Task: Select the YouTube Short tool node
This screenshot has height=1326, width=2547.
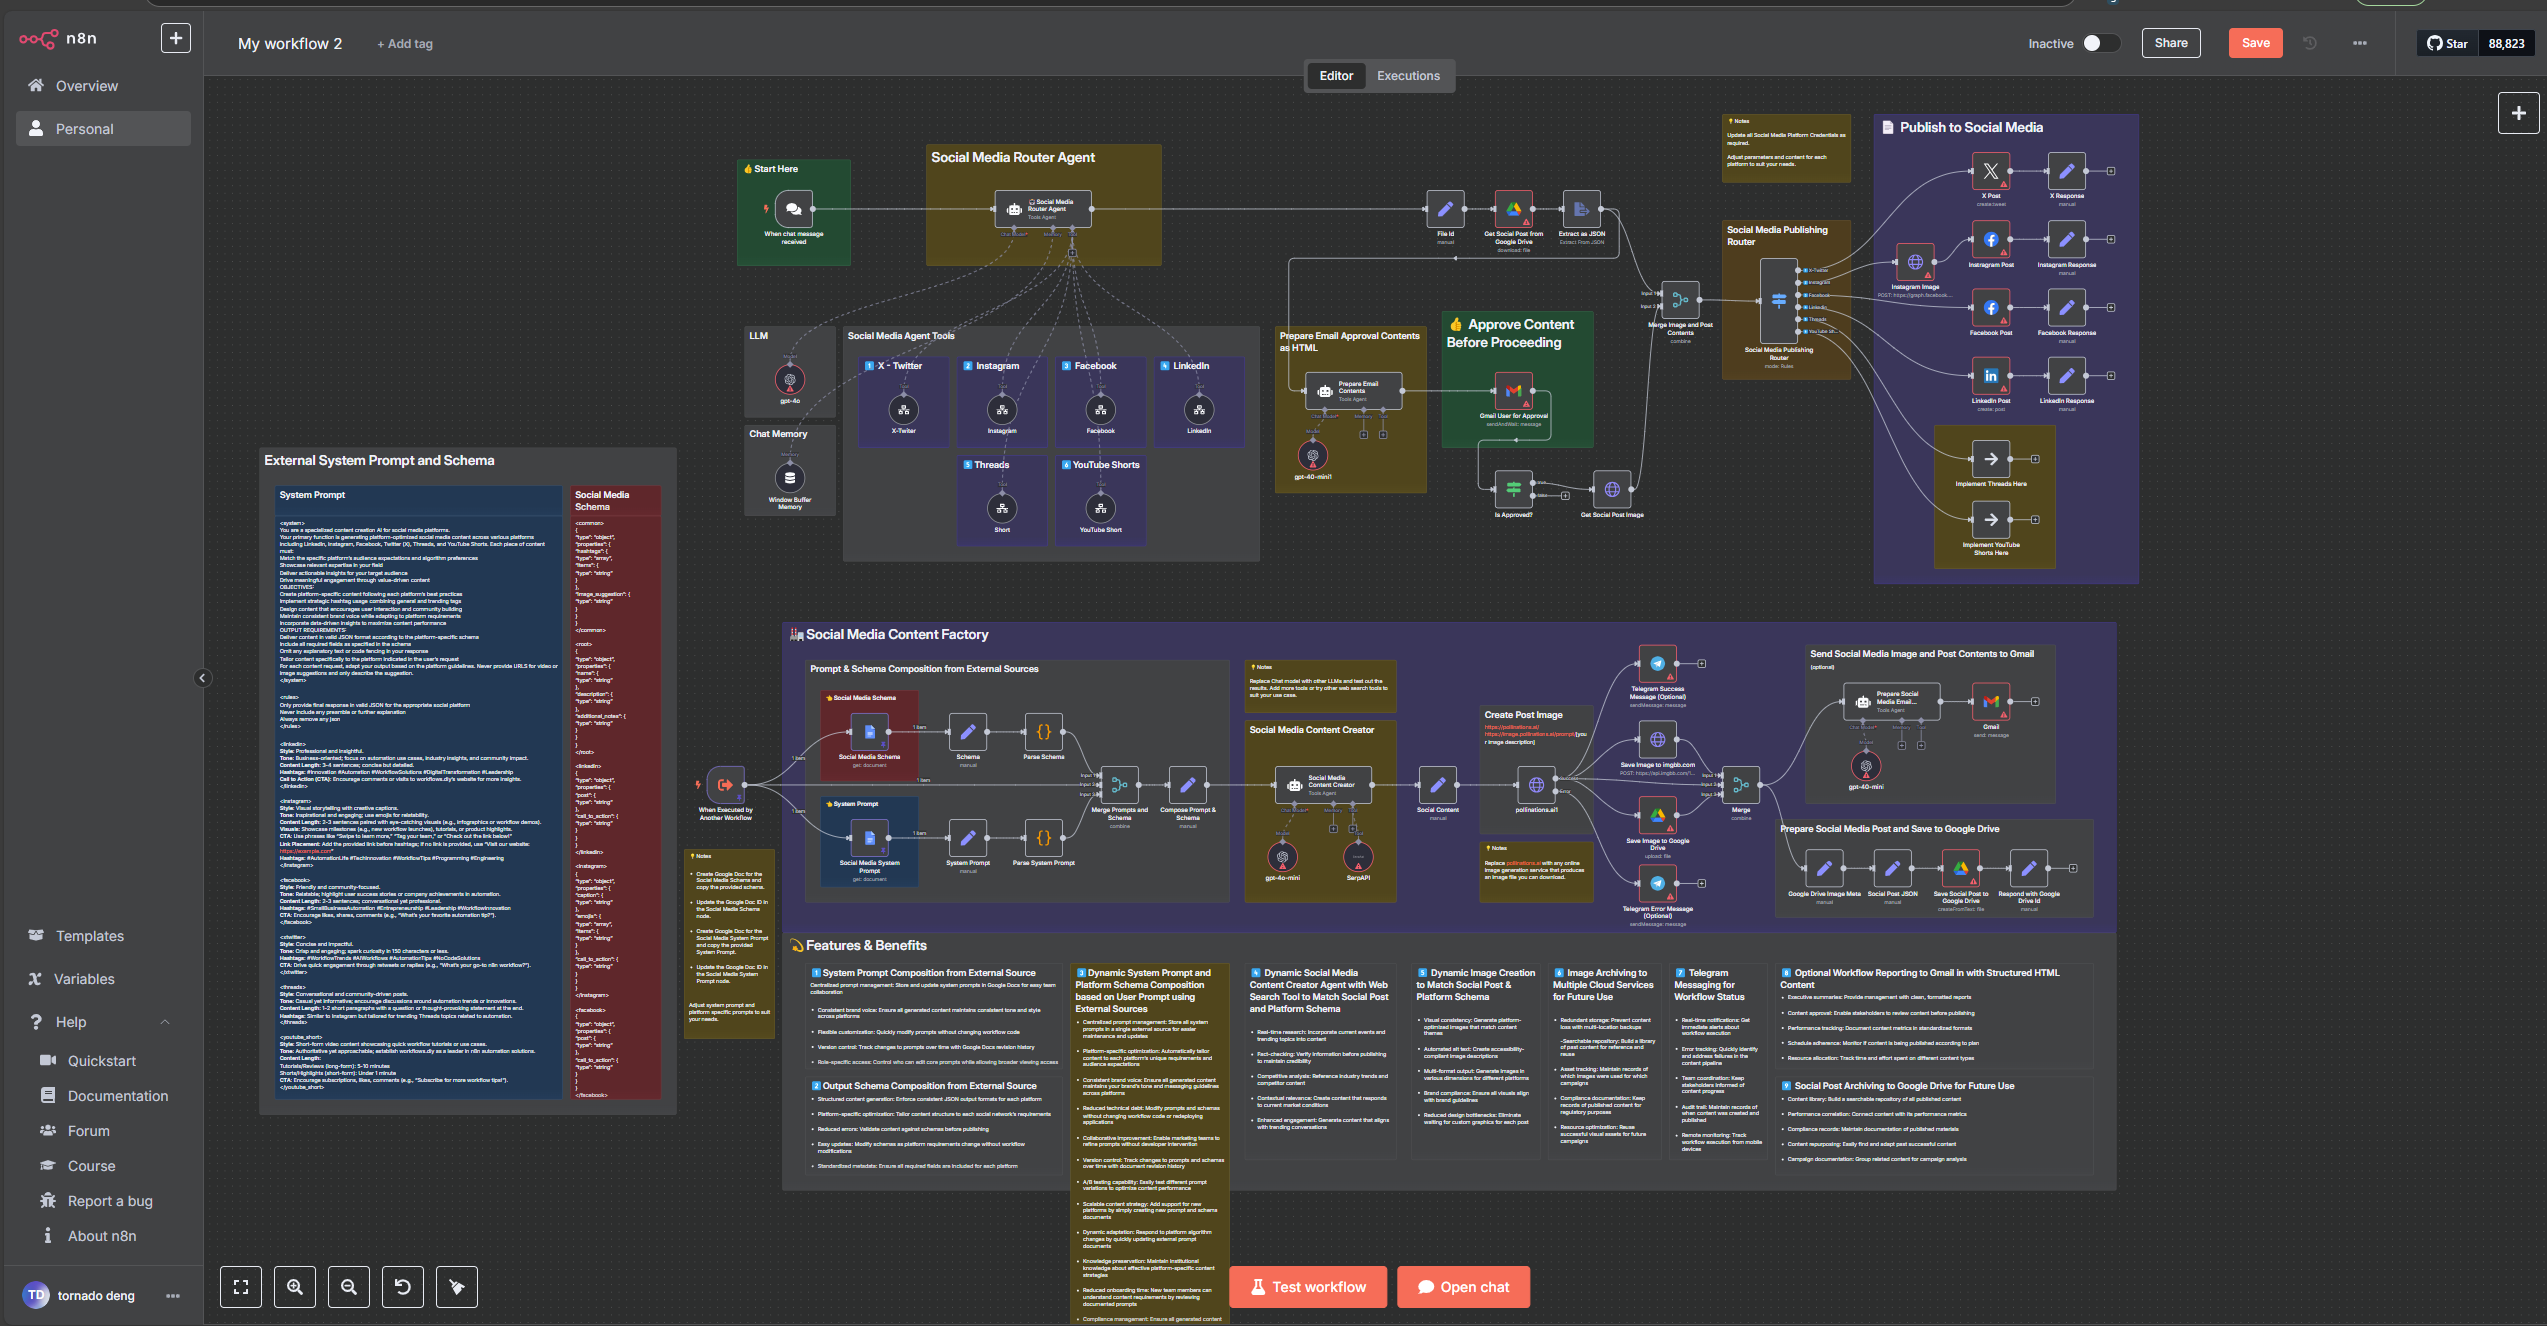Action: point(1101,509)
